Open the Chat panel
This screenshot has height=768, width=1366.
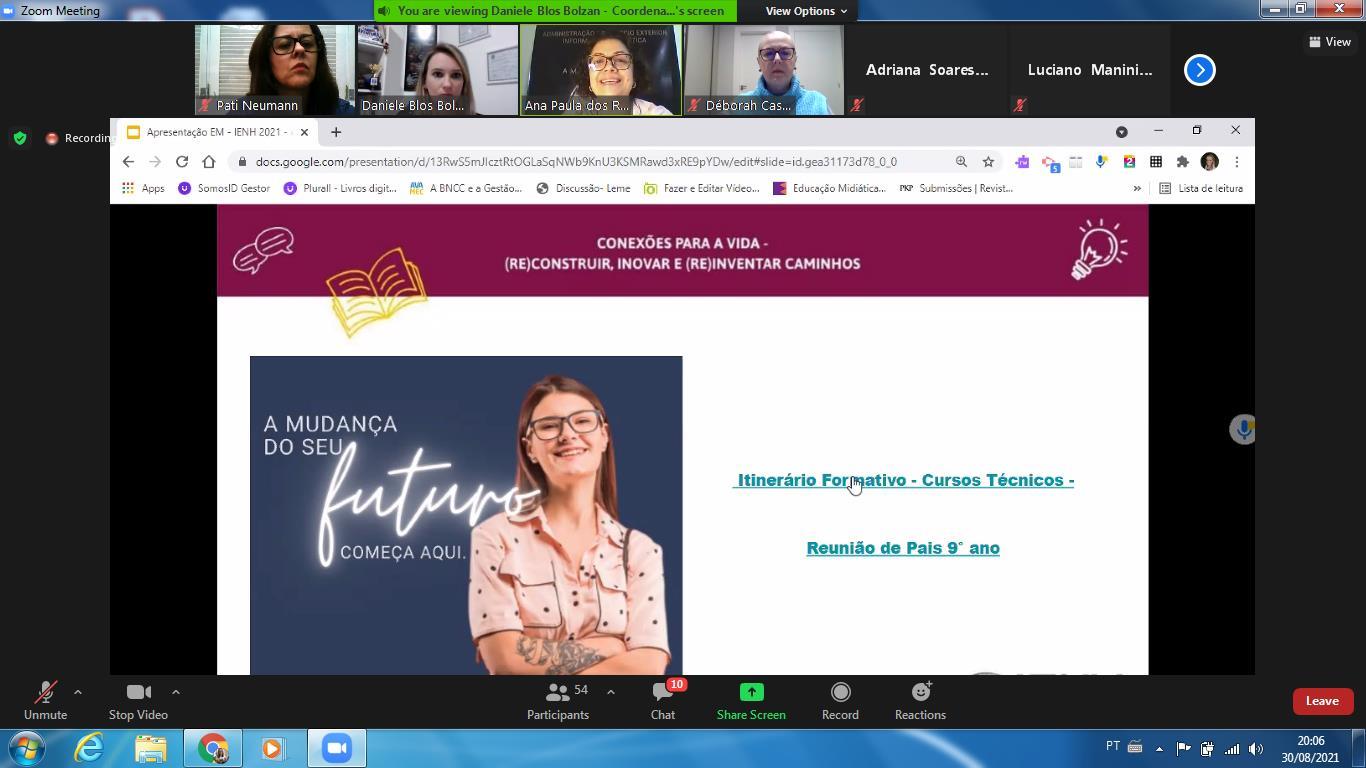[x=663, y=700]
